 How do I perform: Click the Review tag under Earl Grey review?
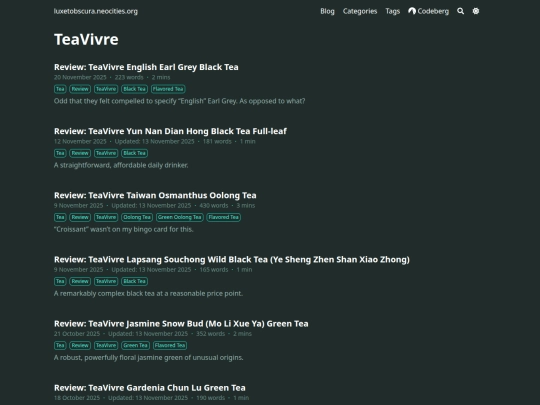80,89
